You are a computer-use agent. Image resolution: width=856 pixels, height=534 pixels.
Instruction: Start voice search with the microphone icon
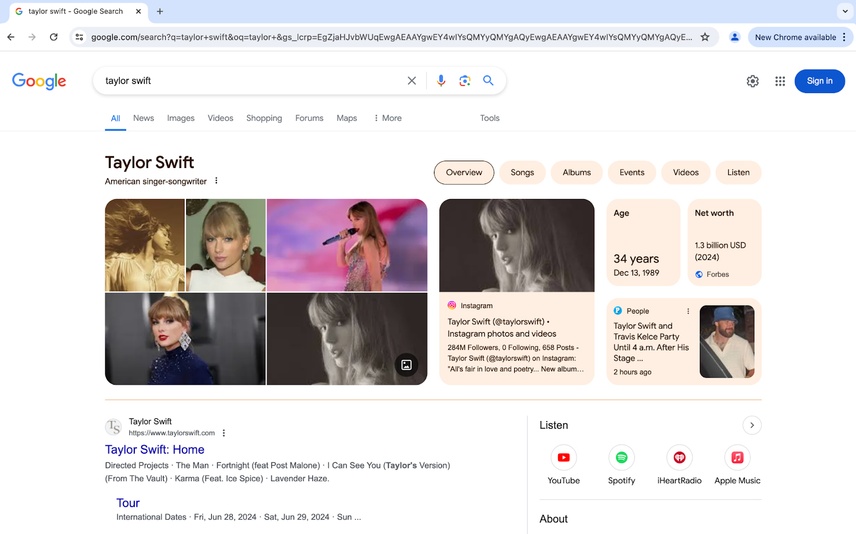[441, 81]
